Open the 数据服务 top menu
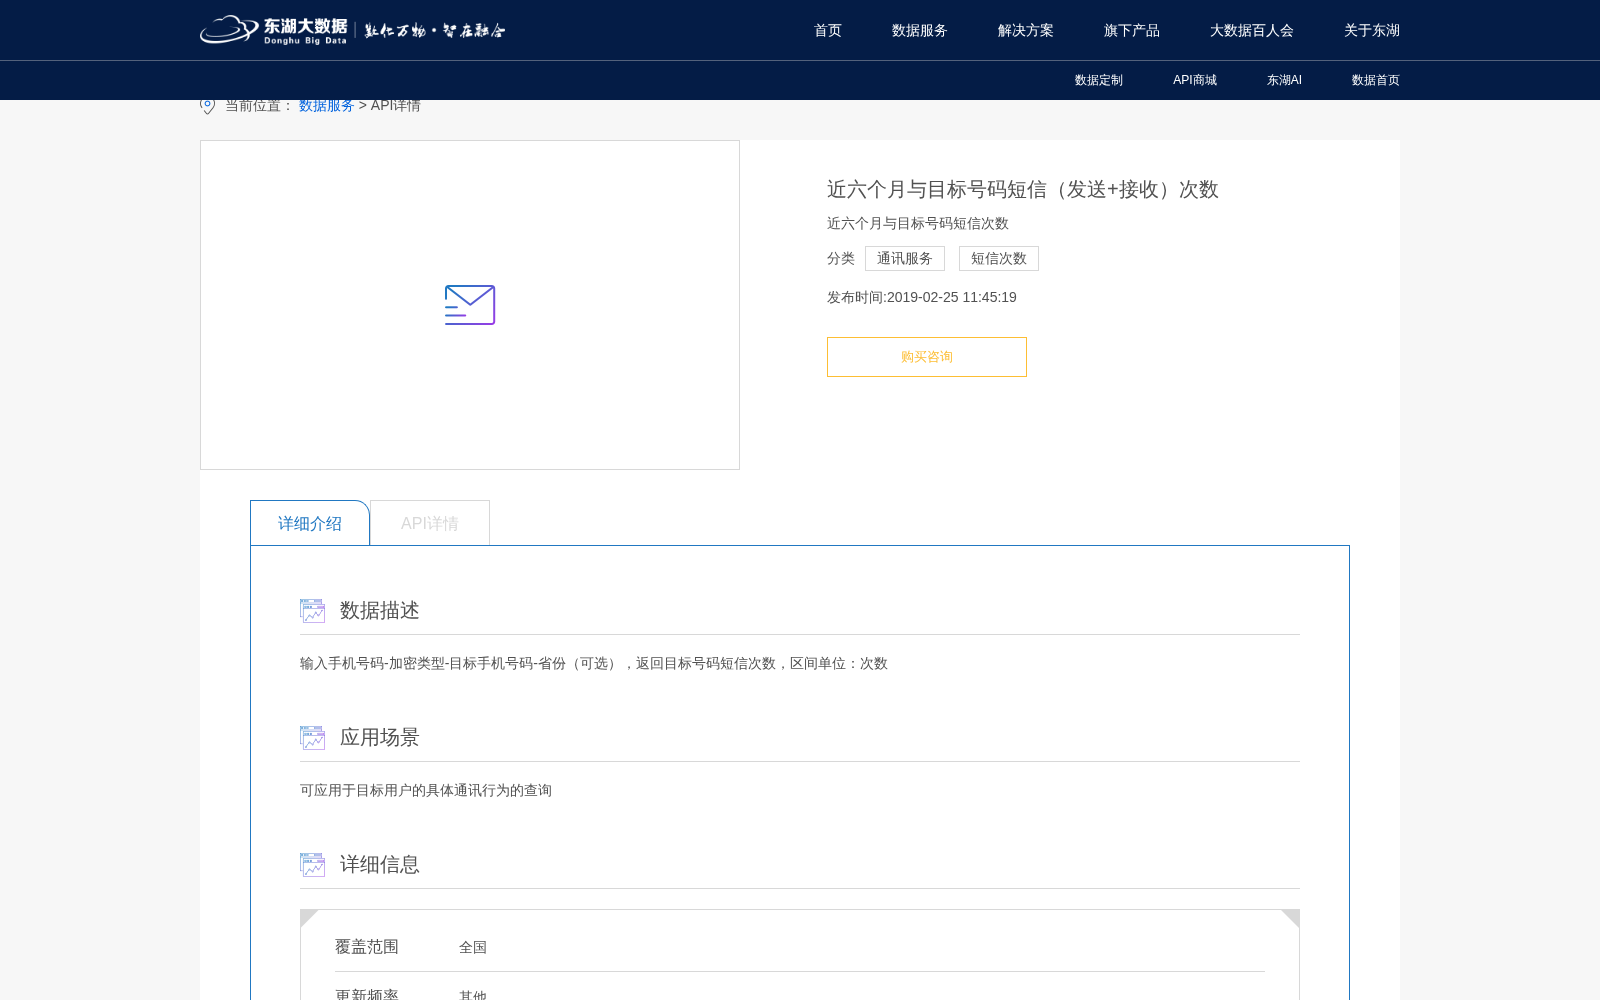Viewport: 1600px width, 1000px height. point(920,30)
